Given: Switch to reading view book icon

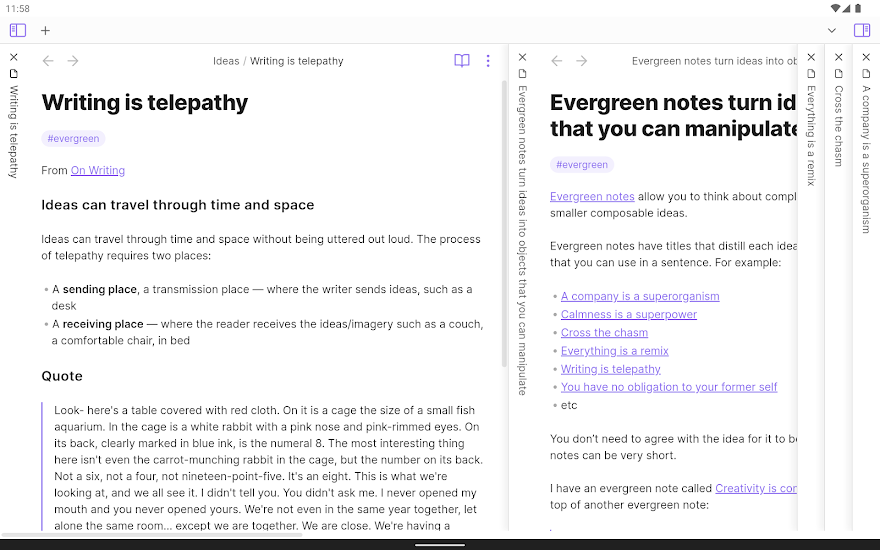Looking at the screenshot, I should [x=462, y=61].
